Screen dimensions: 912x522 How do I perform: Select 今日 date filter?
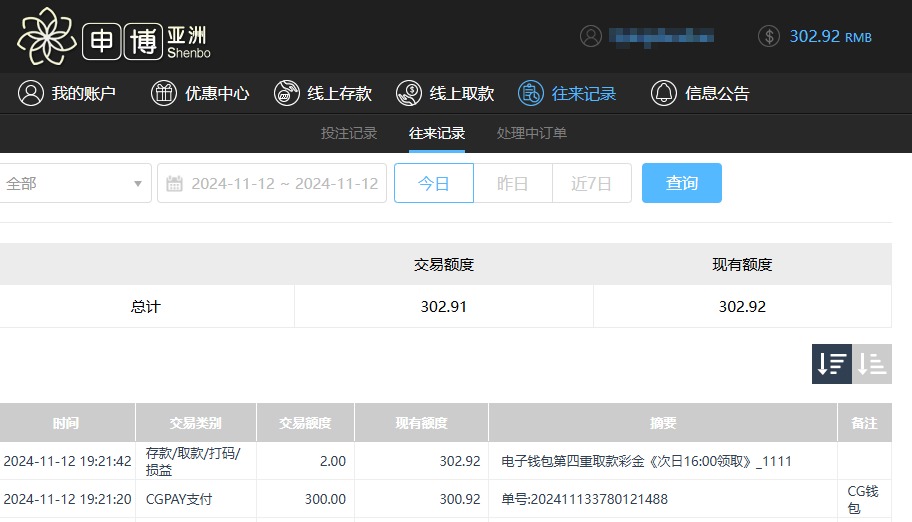pyautogui.click(x=434, y=183)
